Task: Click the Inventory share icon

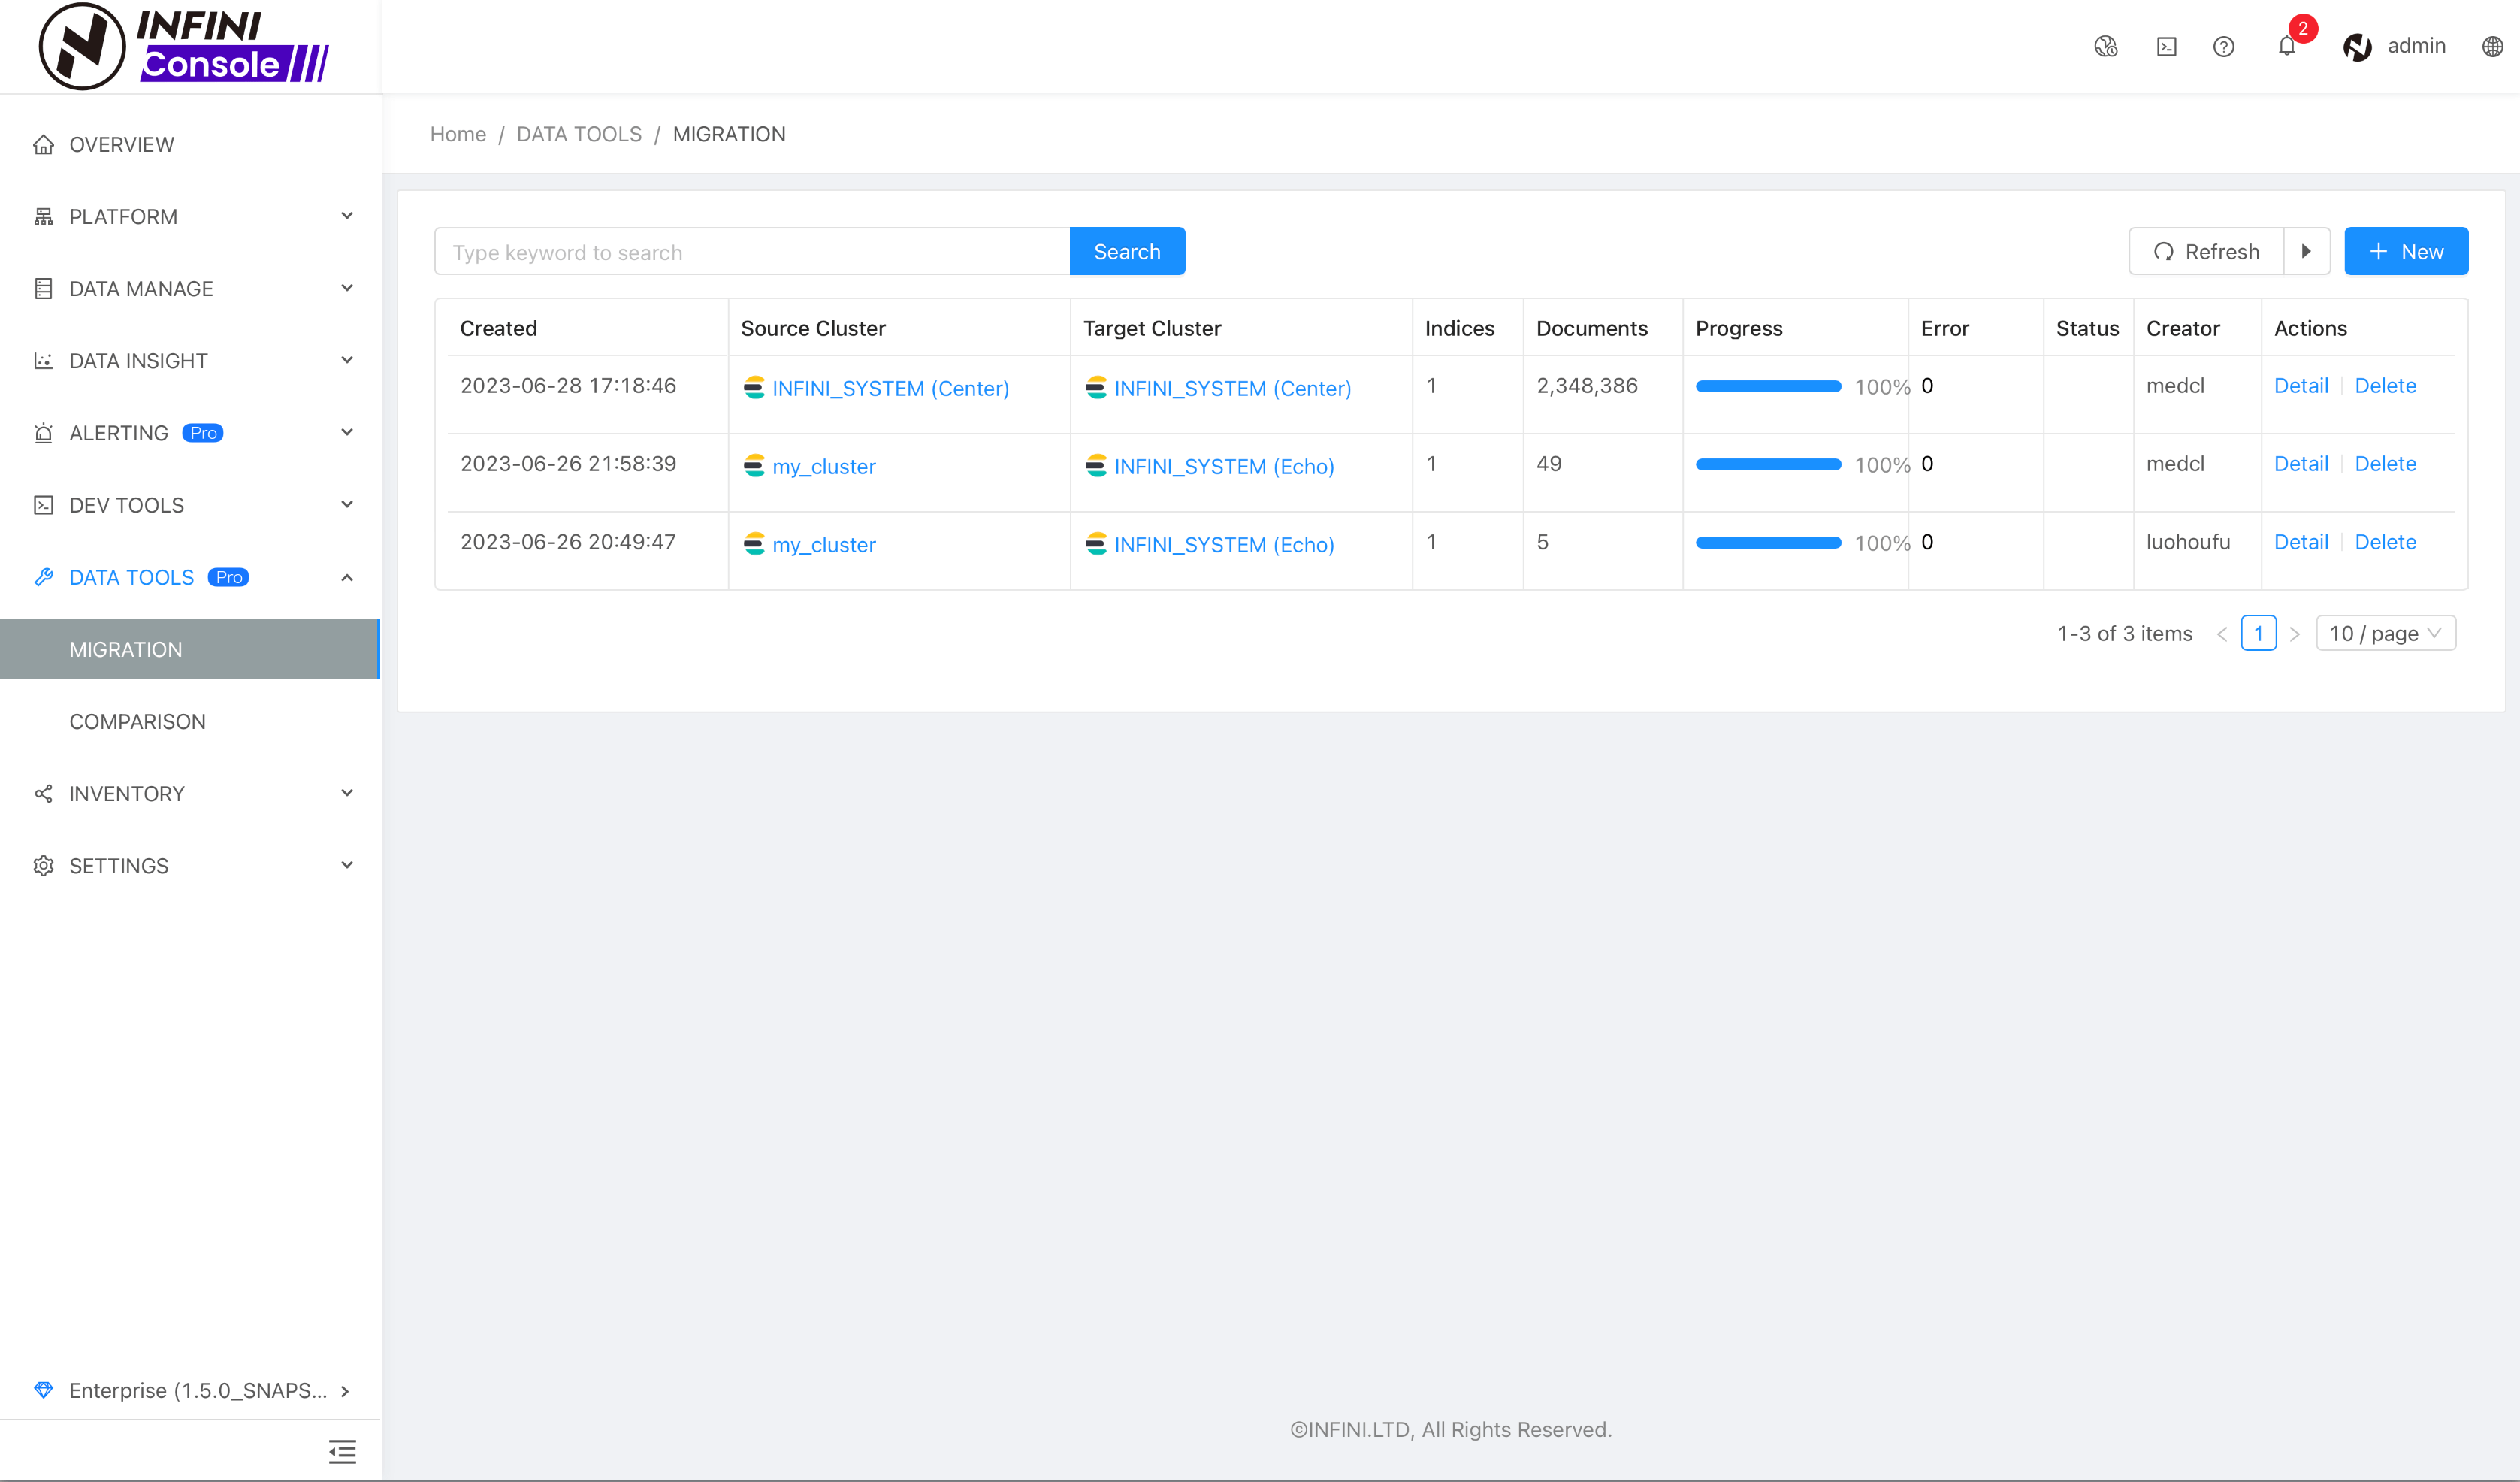Action: click(43, 793)
